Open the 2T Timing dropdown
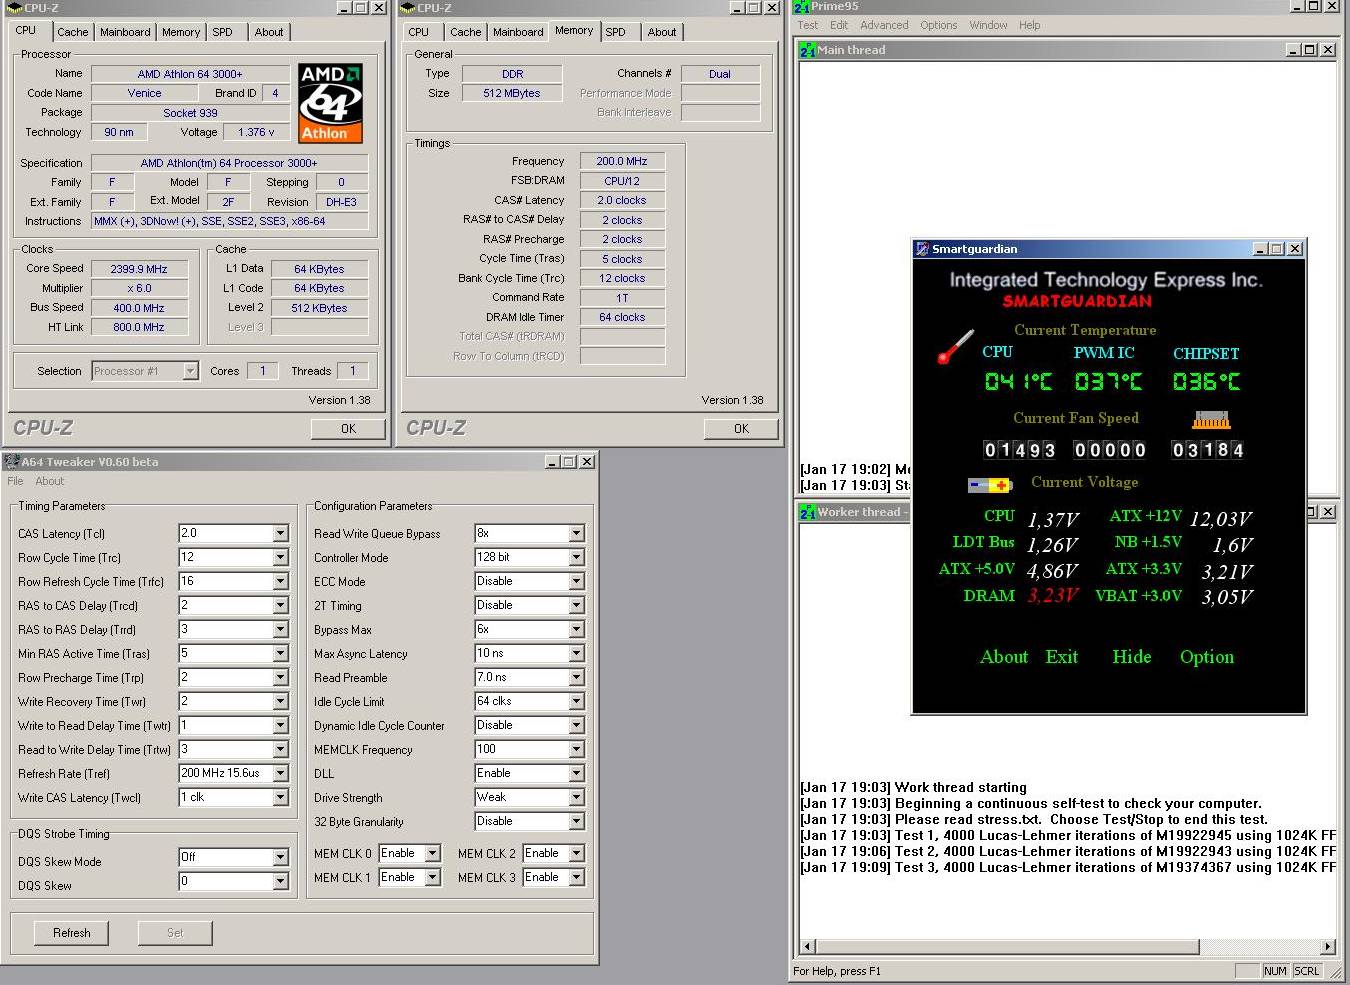This screenshot has width=1350, height=985. click(576, 605)
